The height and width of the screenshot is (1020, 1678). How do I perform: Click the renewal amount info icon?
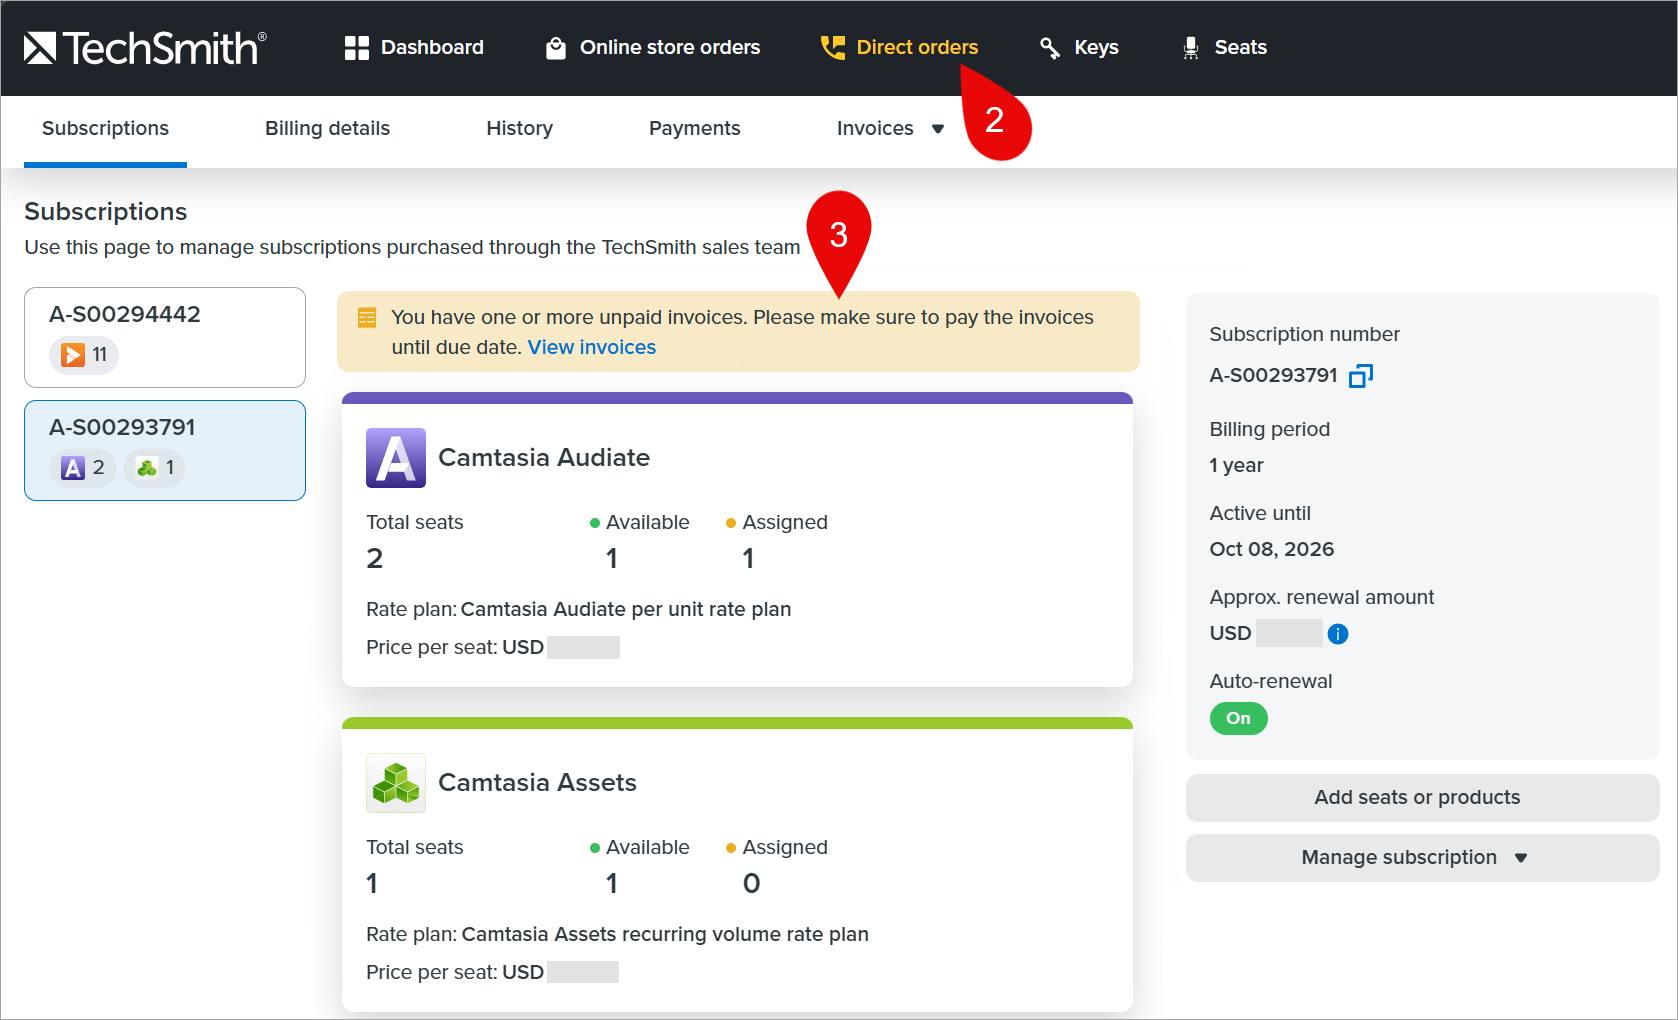pos(1338,634)
